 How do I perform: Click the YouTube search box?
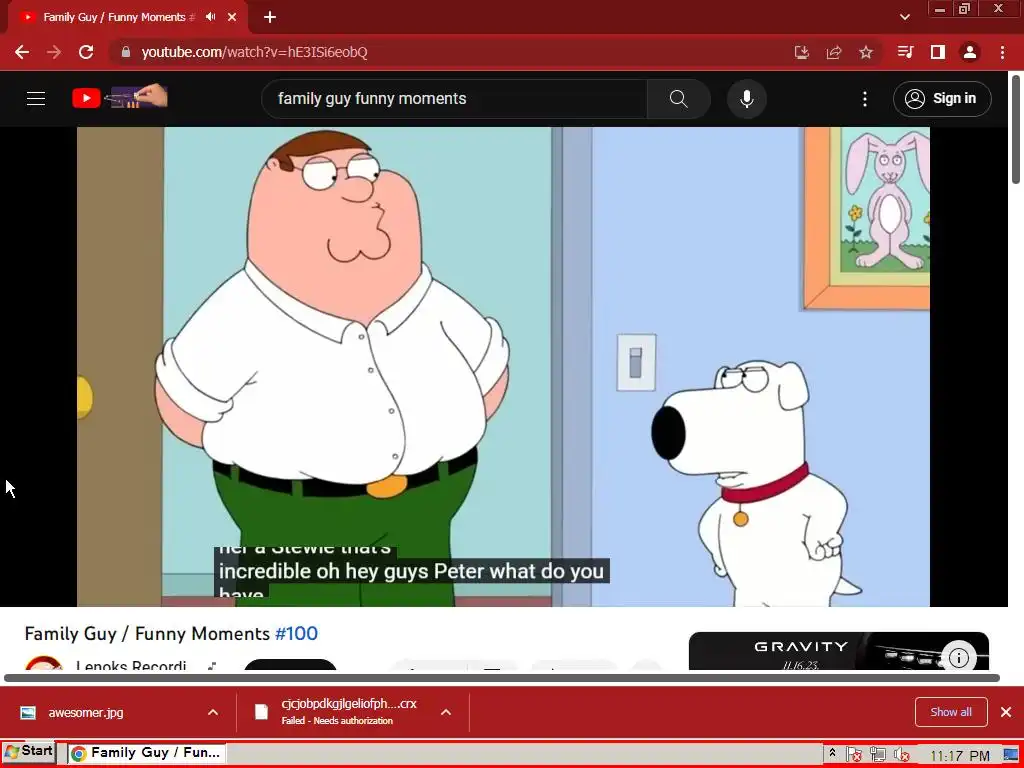tap(455, 99)
